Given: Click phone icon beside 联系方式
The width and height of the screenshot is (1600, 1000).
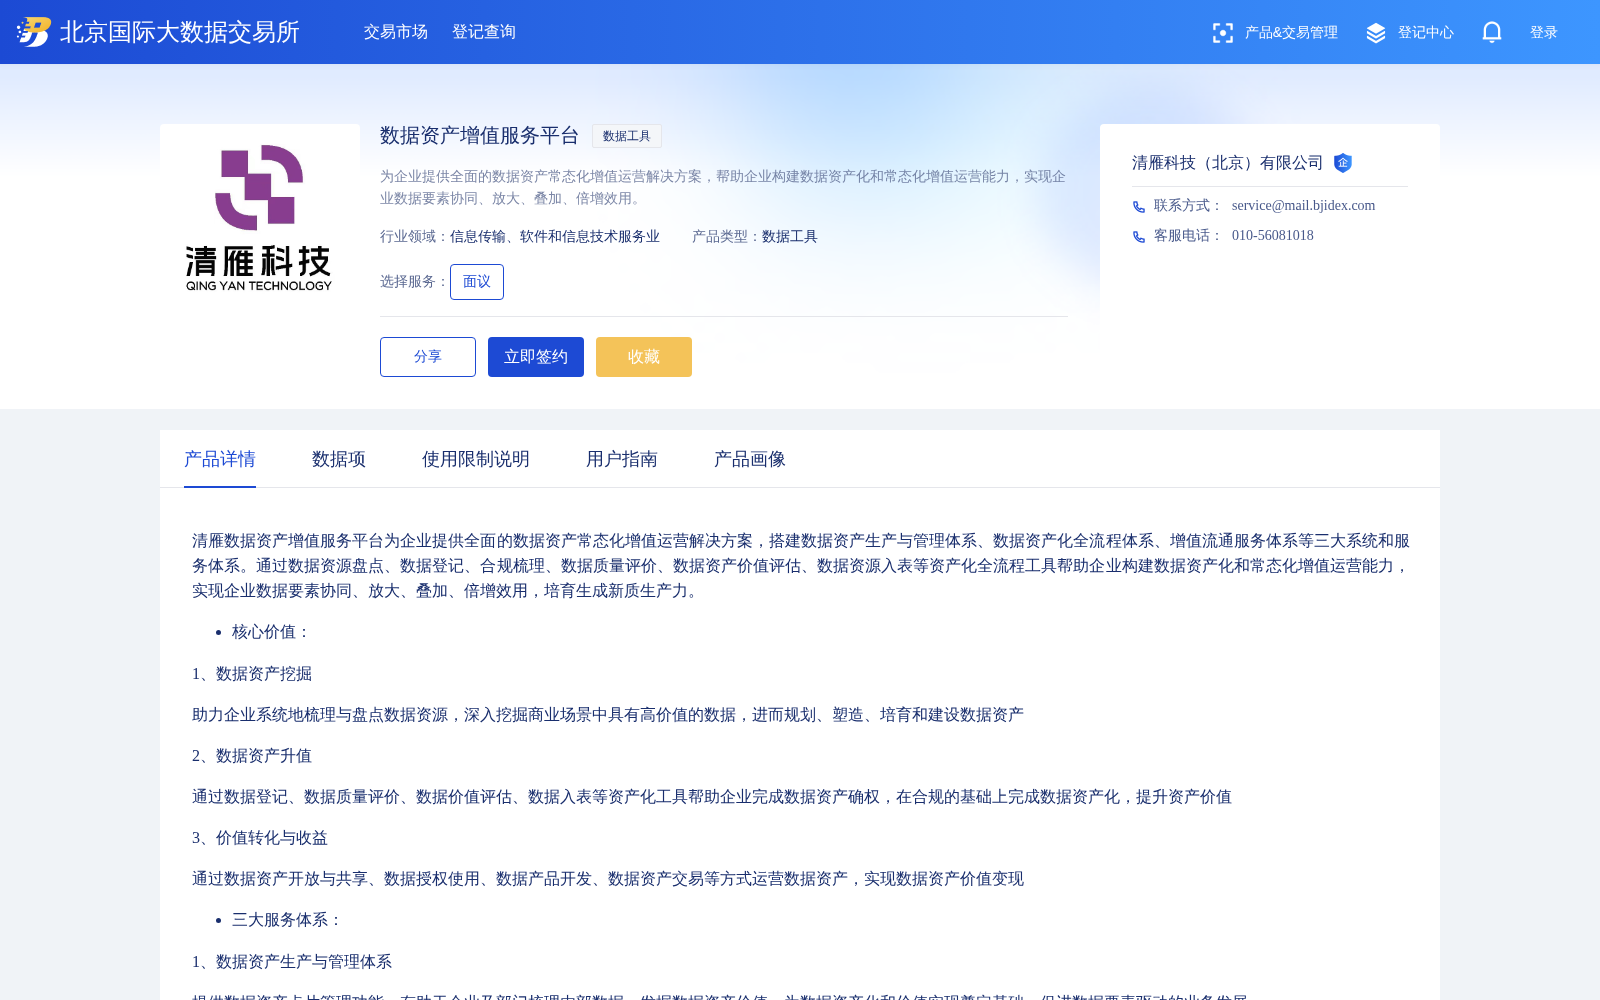Looking at the screenshot, I should pyautogui.click(x=1139, y=207).
